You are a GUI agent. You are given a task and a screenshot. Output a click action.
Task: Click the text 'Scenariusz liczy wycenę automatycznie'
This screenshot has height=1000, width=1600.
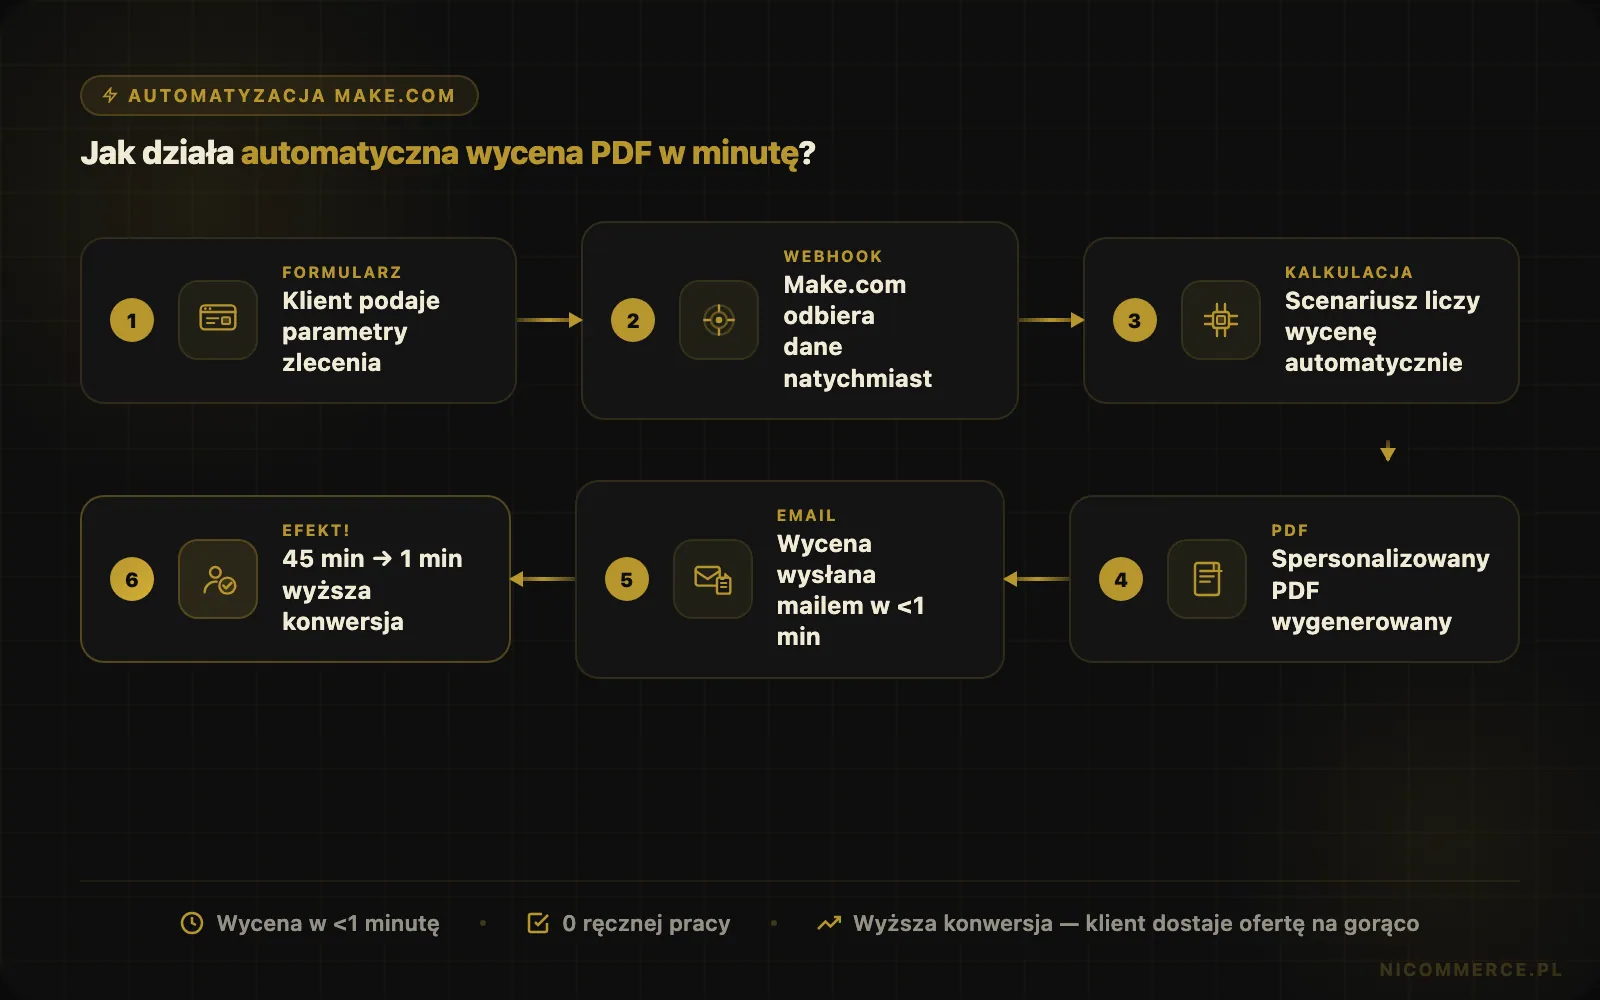pyautogui.click(x=1382, y=331)
